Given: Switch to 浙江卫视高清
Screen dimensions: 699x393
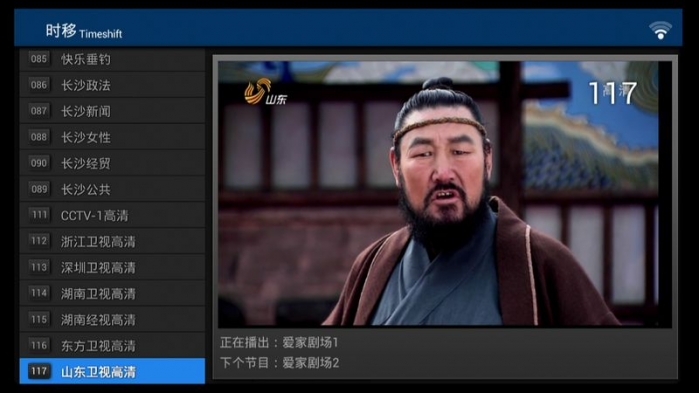Looking at the screenshot, I should click(x=112, y=242).
